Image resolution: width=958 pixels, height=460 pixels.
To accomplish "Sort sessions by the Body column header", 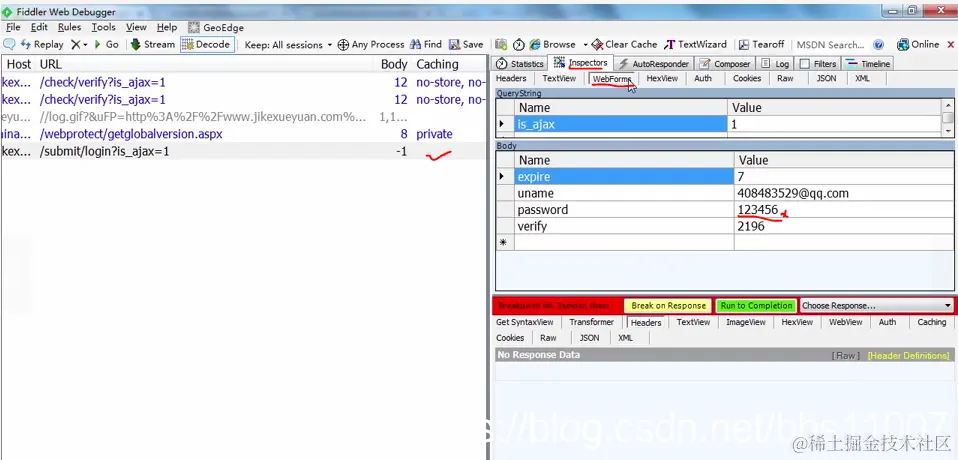I will 393,64.
